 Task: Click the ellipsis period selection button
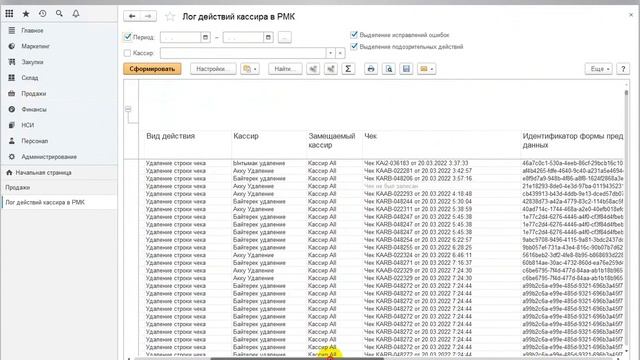(285, 37)
